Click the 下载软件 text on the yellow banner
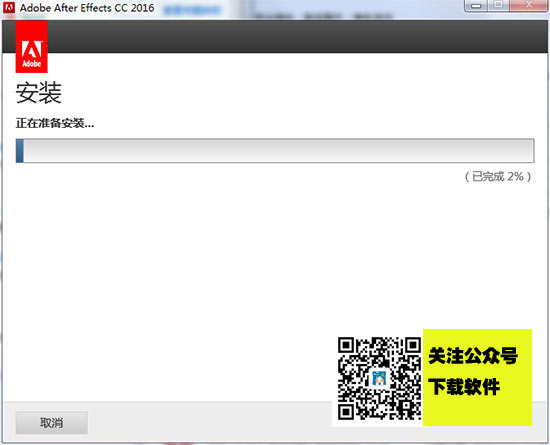Image resolution: width=550 pixels, height=445 pixels. (x=464, y=387)
